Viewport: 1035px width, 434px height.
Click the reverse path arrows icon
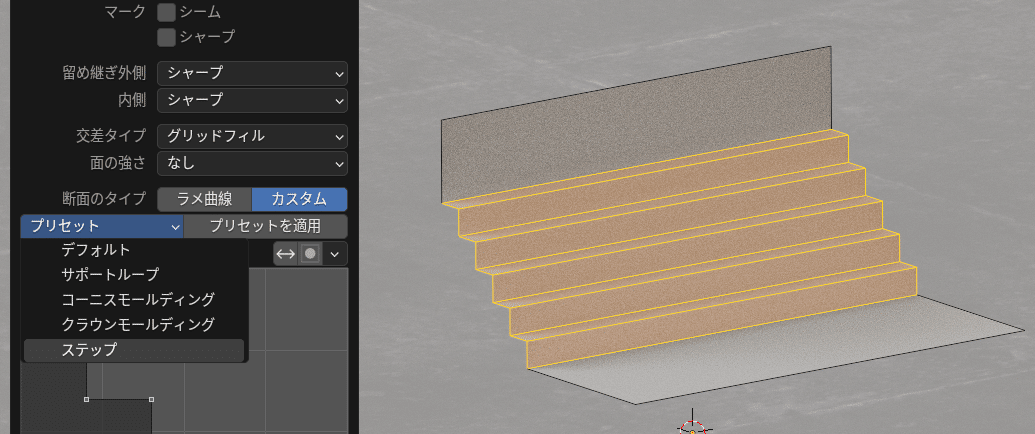[x=286, y=254]
